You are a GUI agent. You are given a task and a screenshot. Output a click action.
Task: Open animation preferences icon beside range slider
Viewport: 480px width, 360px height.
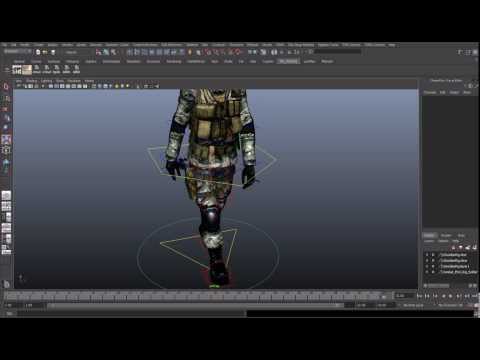tap(476, 305)
